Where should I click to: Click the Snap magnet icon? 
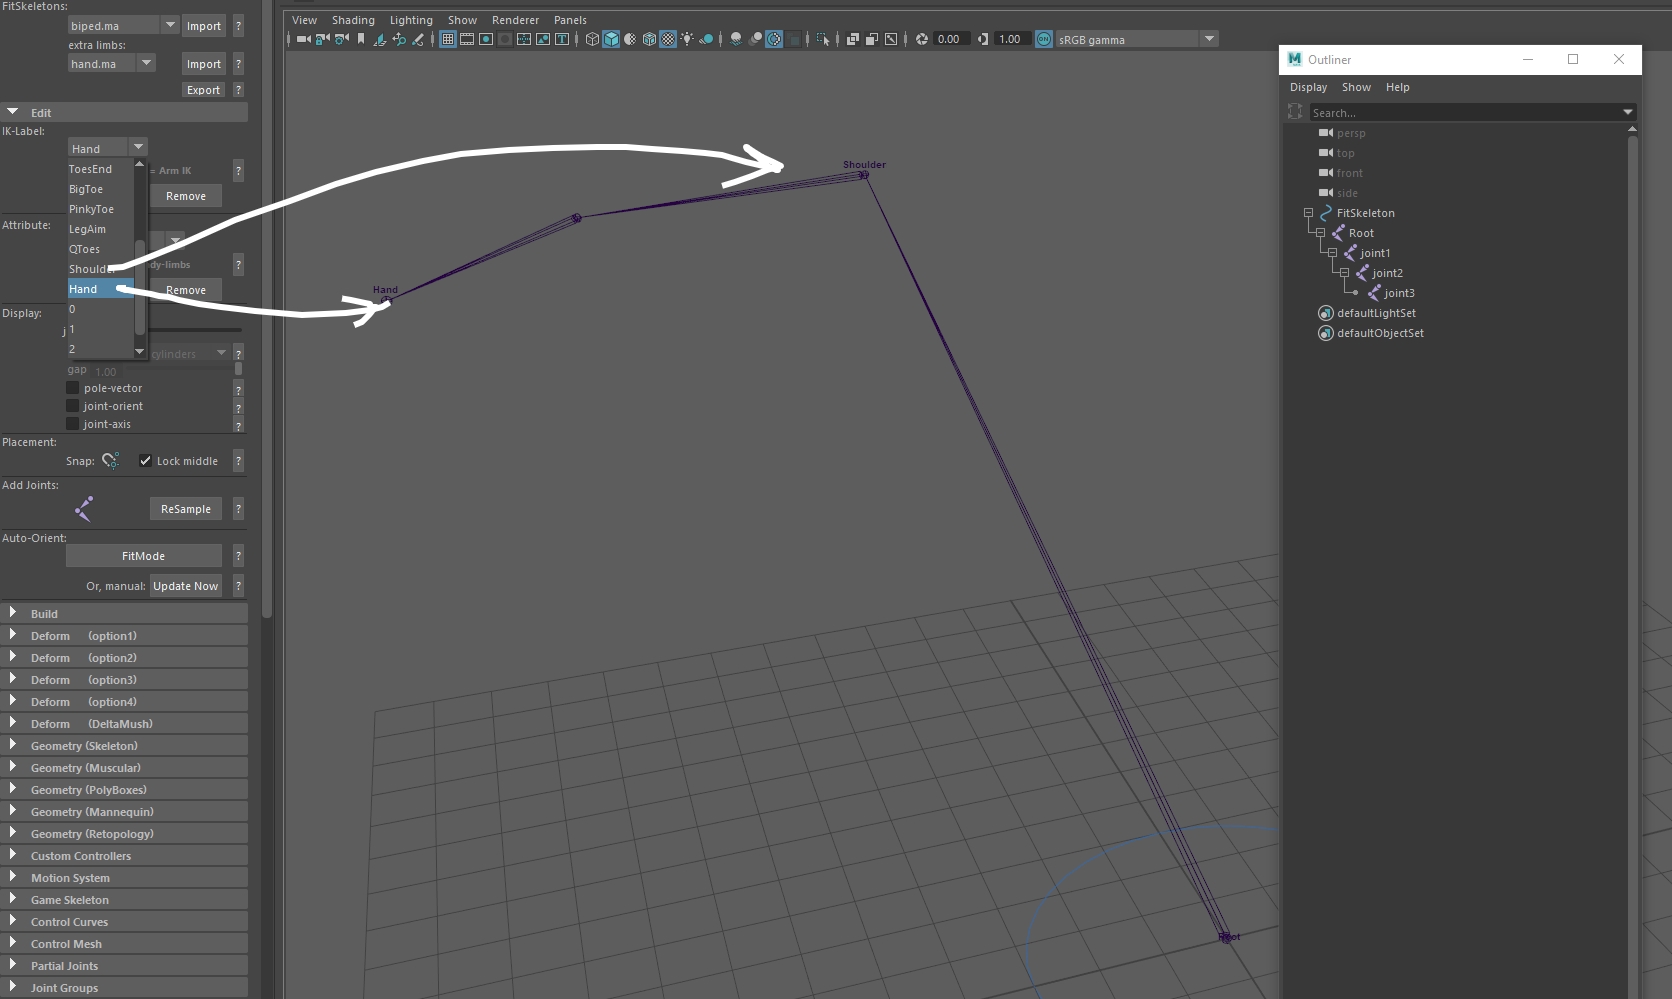point(110,460)
